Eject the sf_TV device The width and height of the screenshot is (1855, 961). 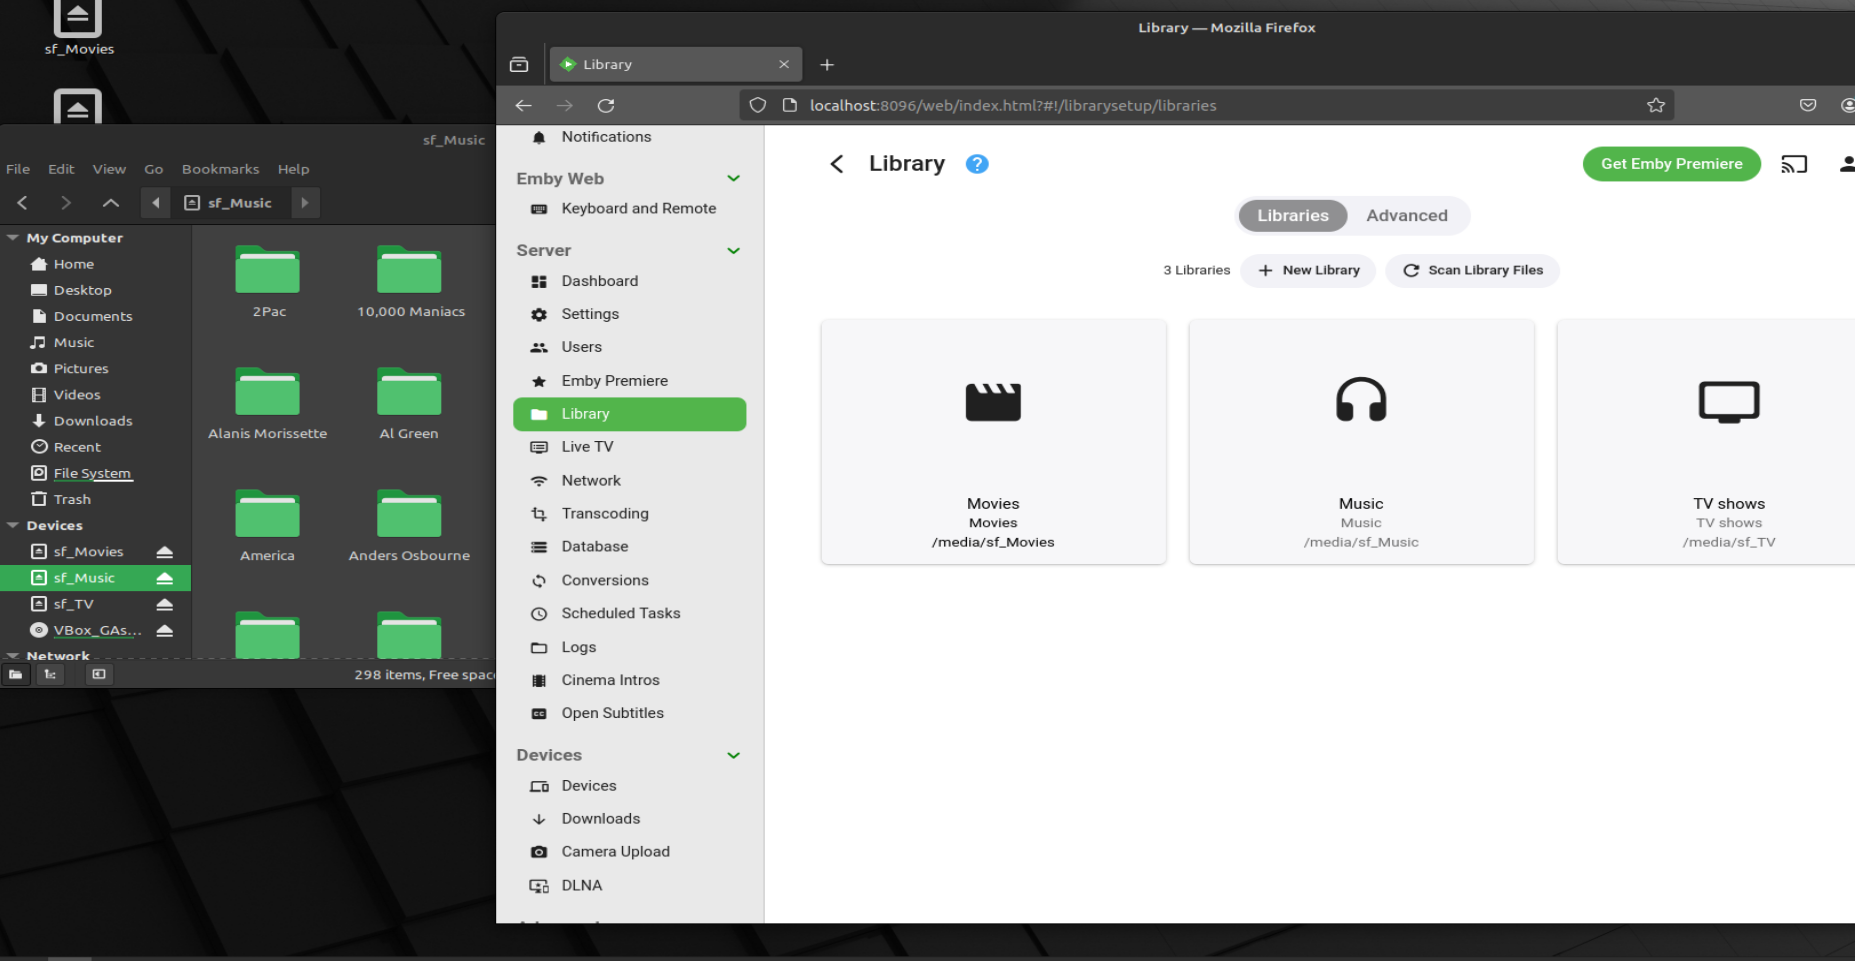coord(165,604)
